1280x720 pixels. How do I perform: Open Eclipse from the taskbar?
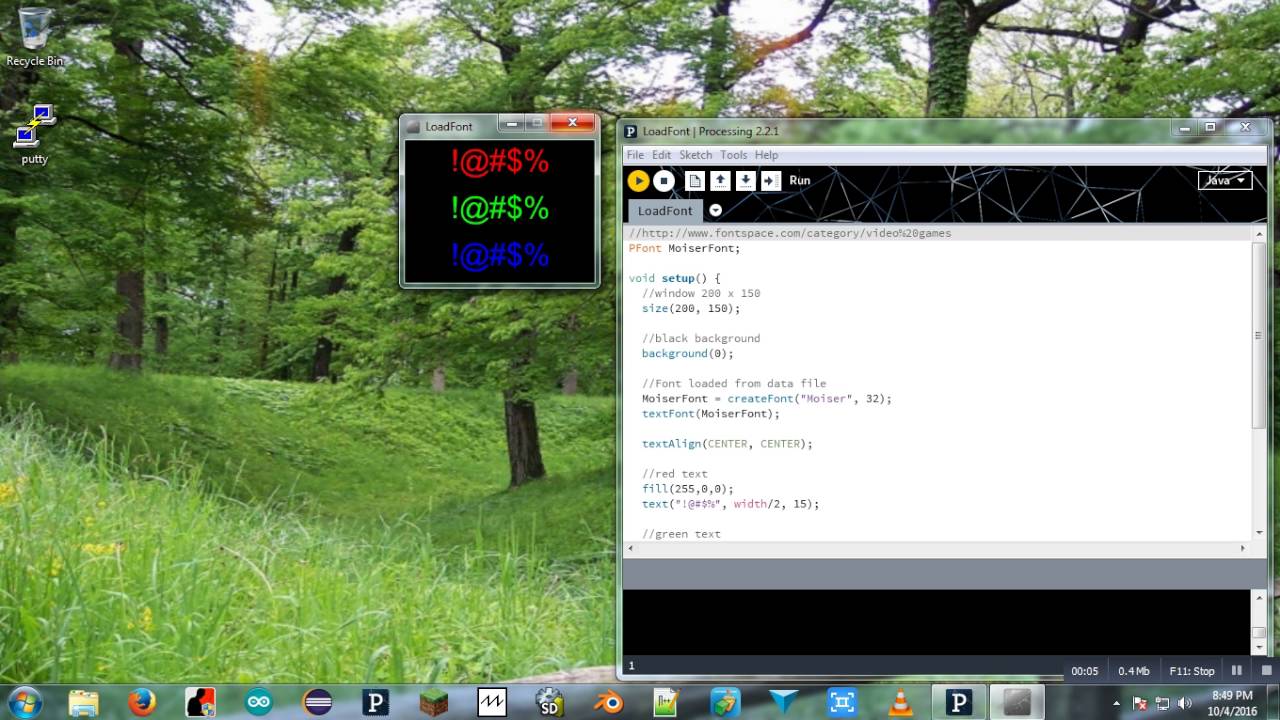pyautogui.click(x=318, y=702)
